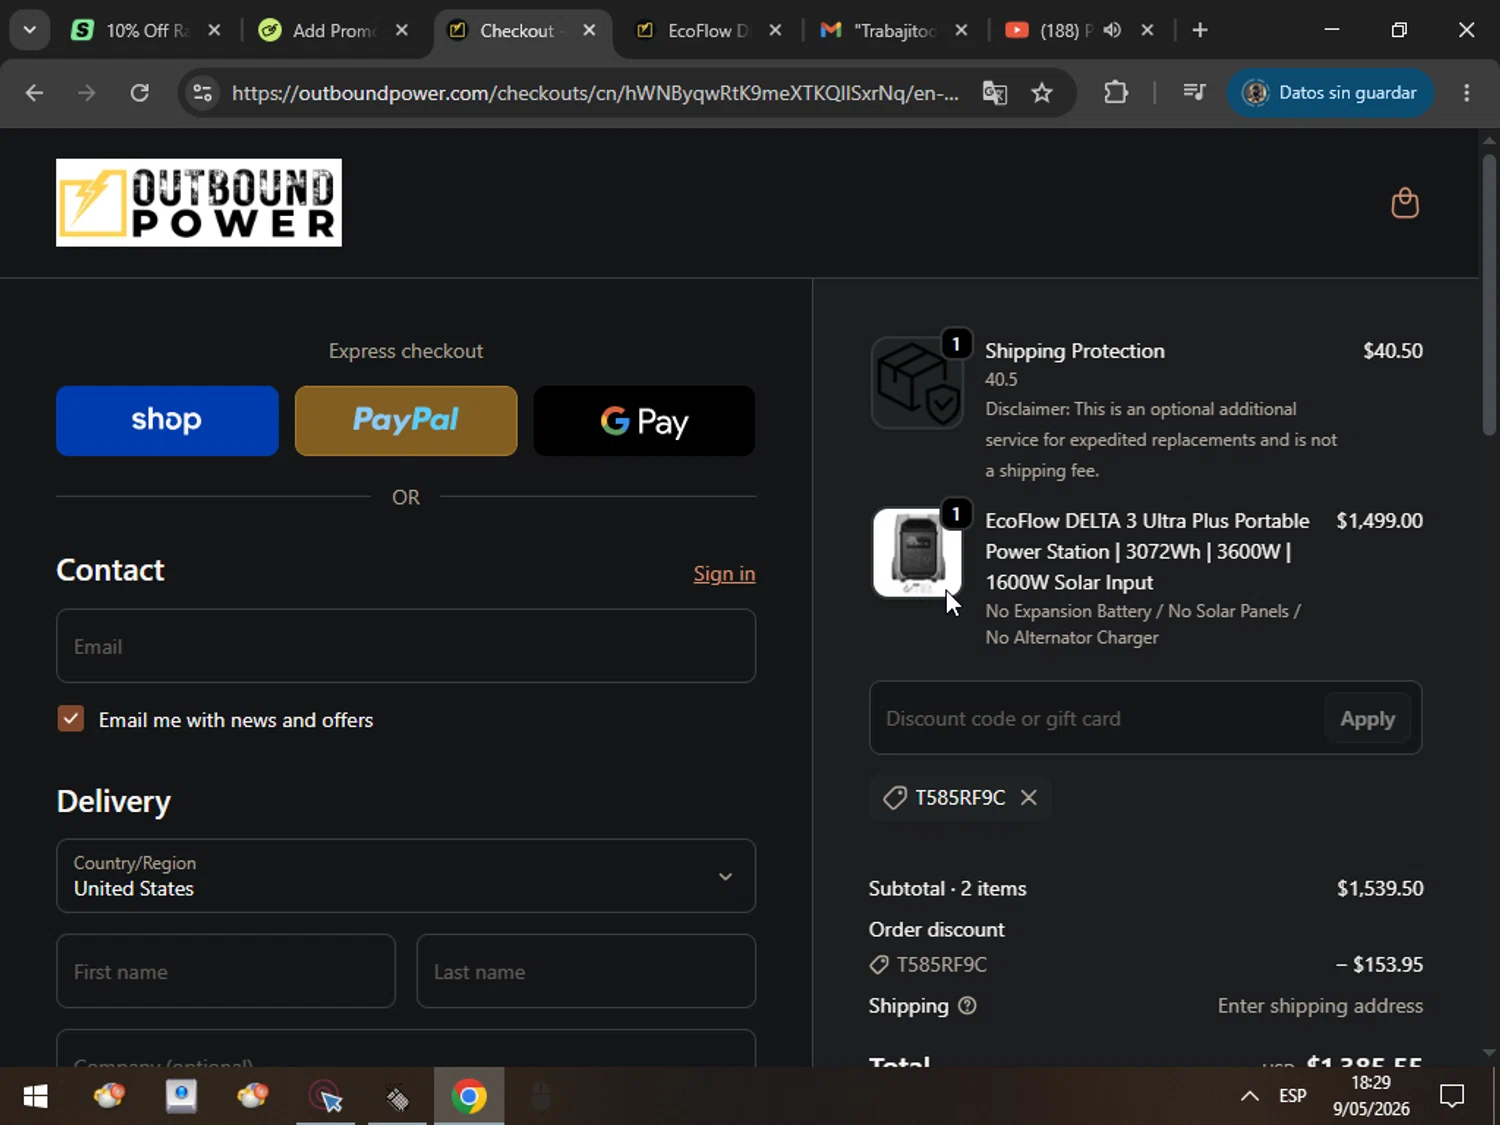Open Chrome from the taskbar
The height and width of the screenshot is (1125, 1500).
(468, 1097)
